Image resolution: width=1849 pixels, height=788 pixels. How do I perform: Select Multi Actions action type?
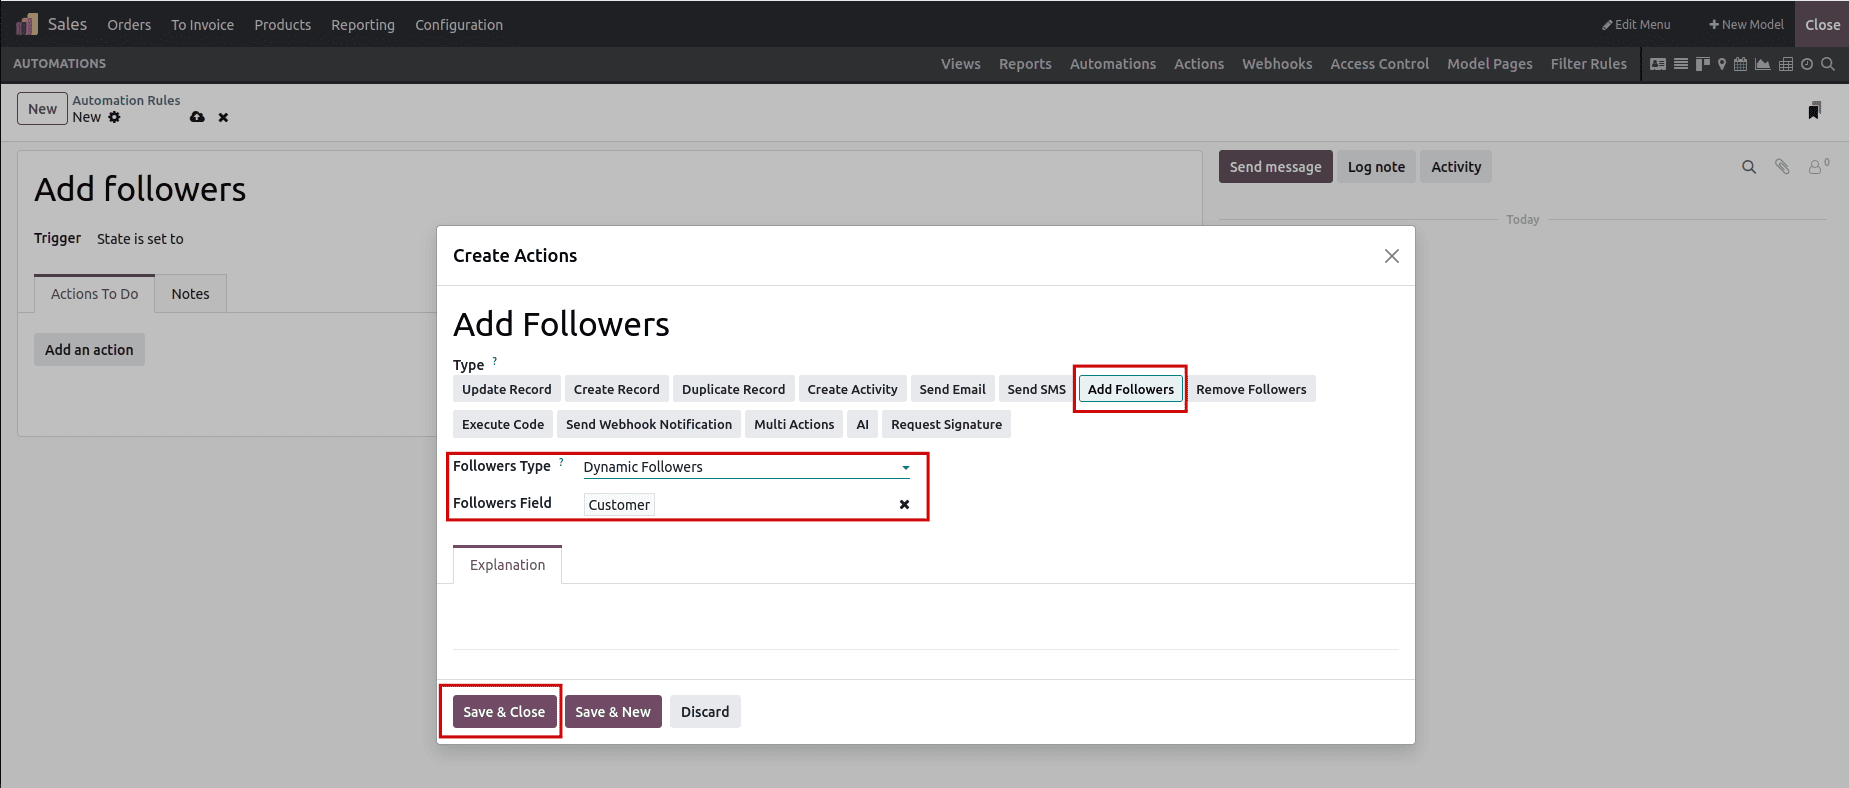pos(794,424)
